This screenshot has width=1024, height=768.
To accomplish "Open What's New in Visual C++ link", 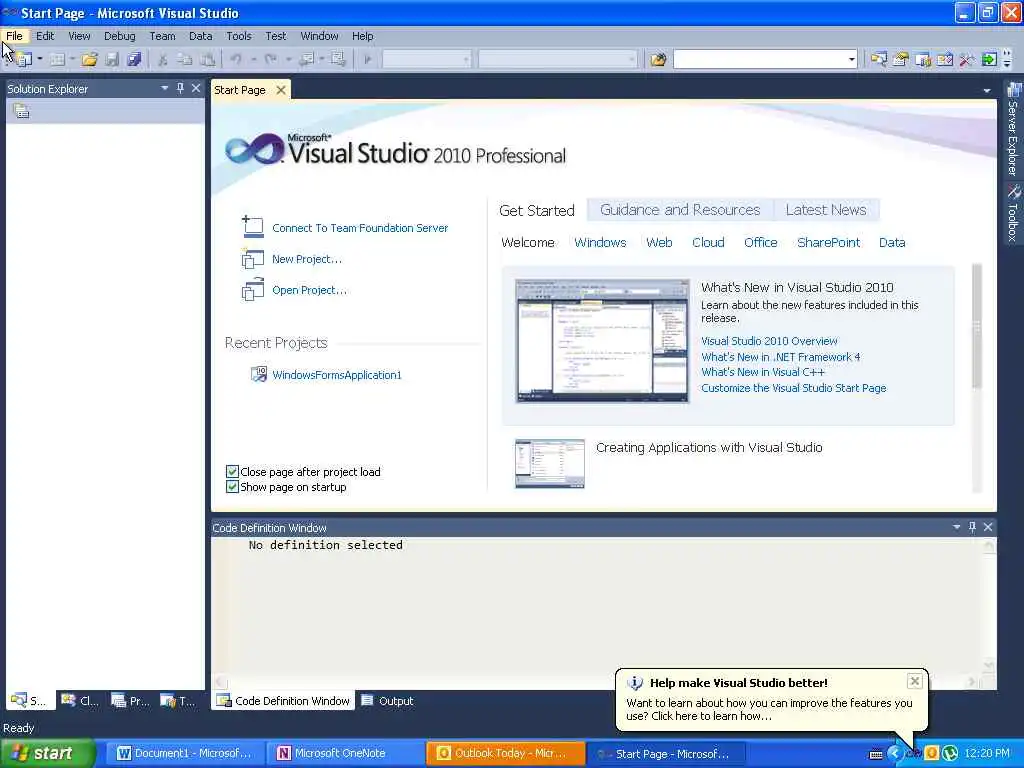I will pyautogui.click(x=763, y=372).
